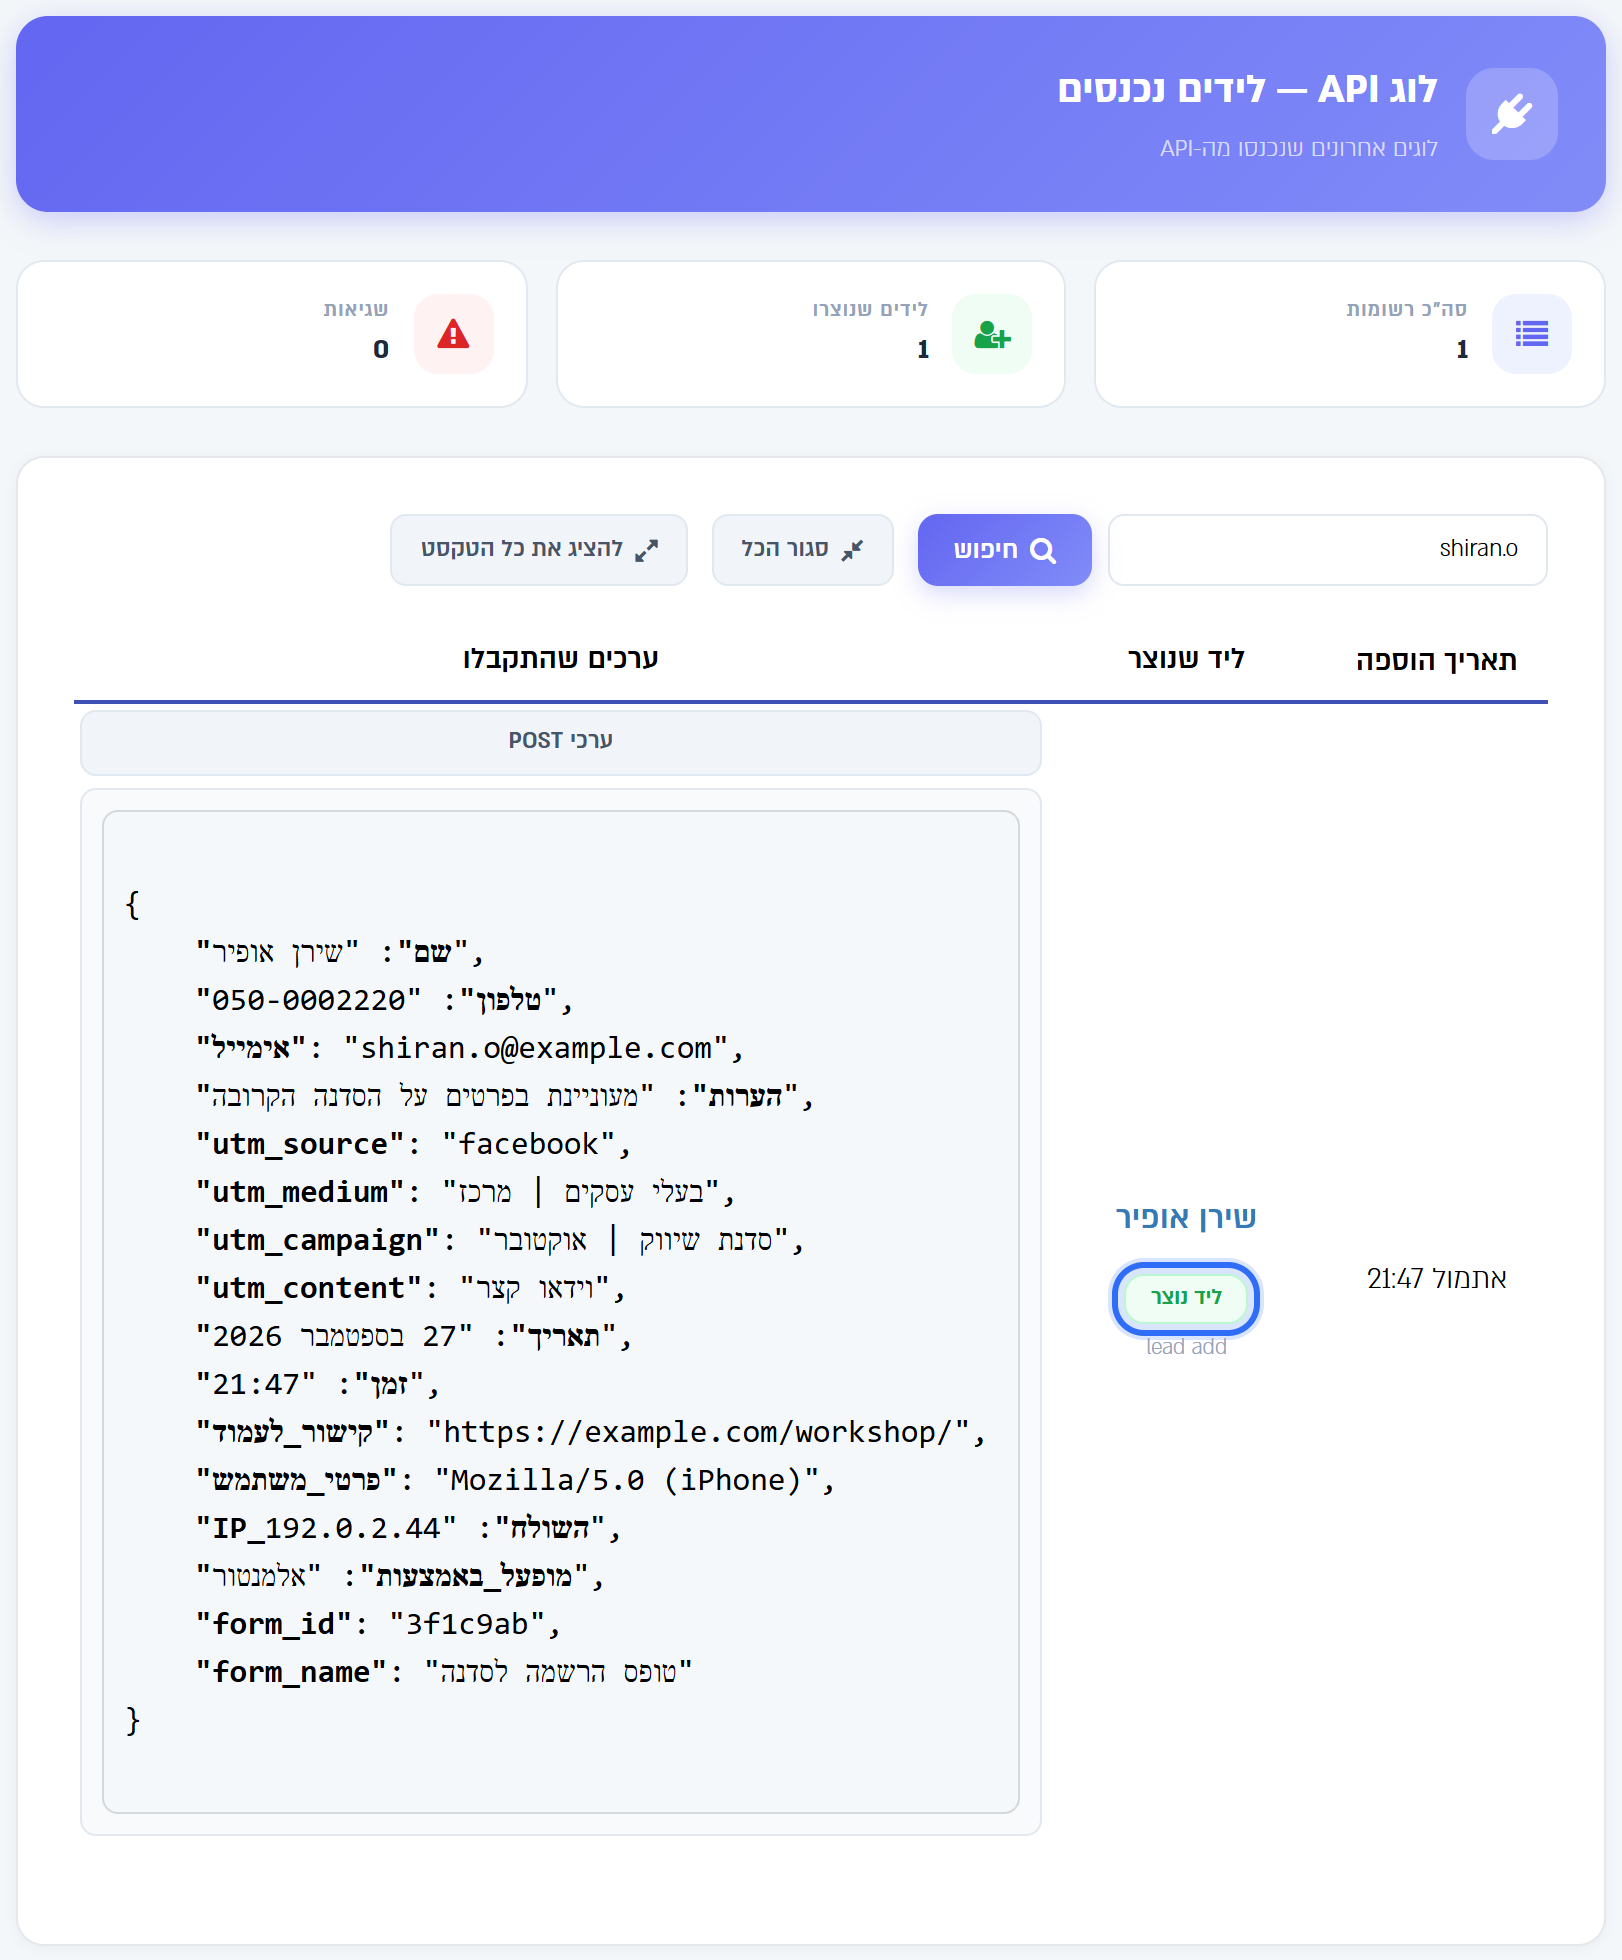
Task: Click the utm_medium key in JSON
Action: pyautogui.click(x=300, y=1192)
